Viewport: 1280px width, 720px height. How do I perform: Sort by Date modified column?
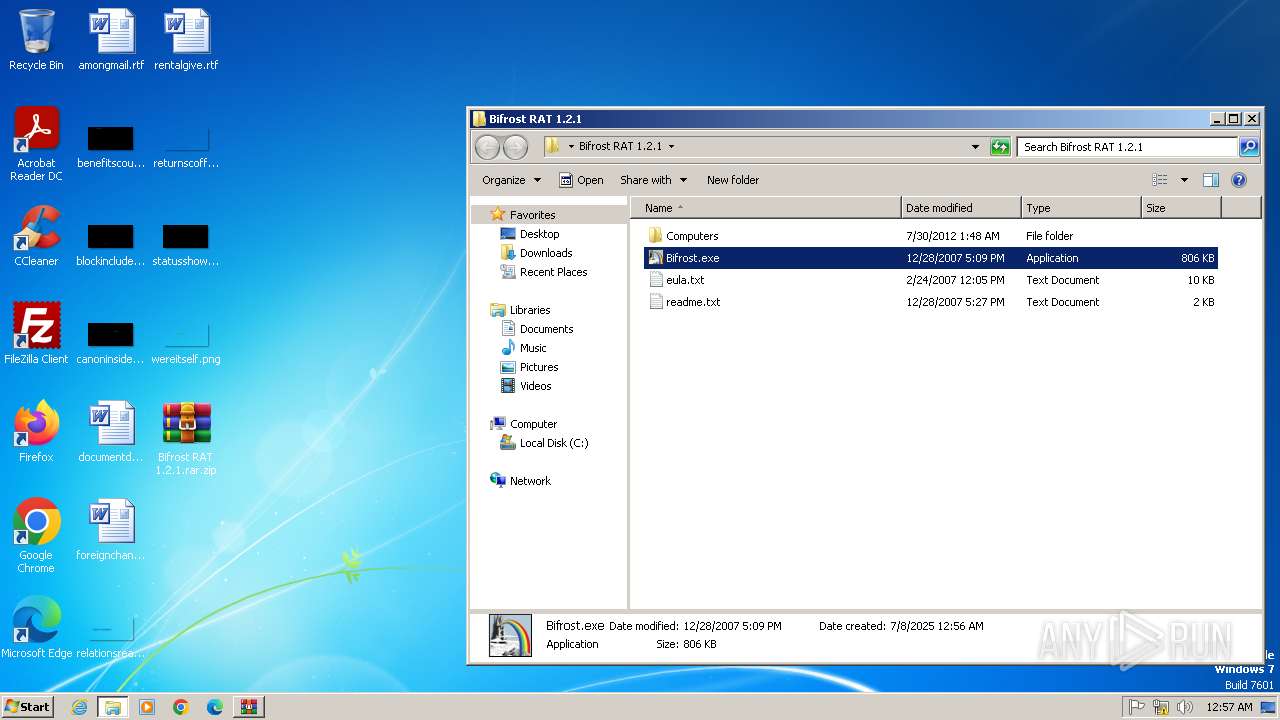pyautogui.click(x=961, y=208)
